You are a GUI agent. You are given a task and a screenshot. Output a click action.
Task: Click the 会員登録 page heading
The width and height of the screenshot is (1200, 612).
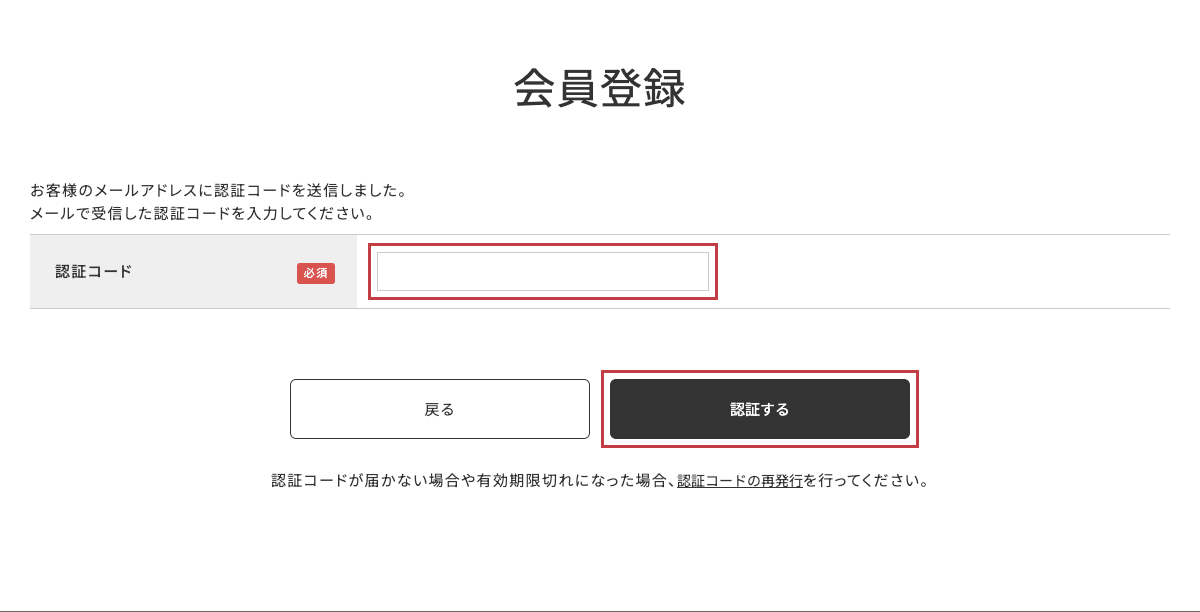click(600, 86)
